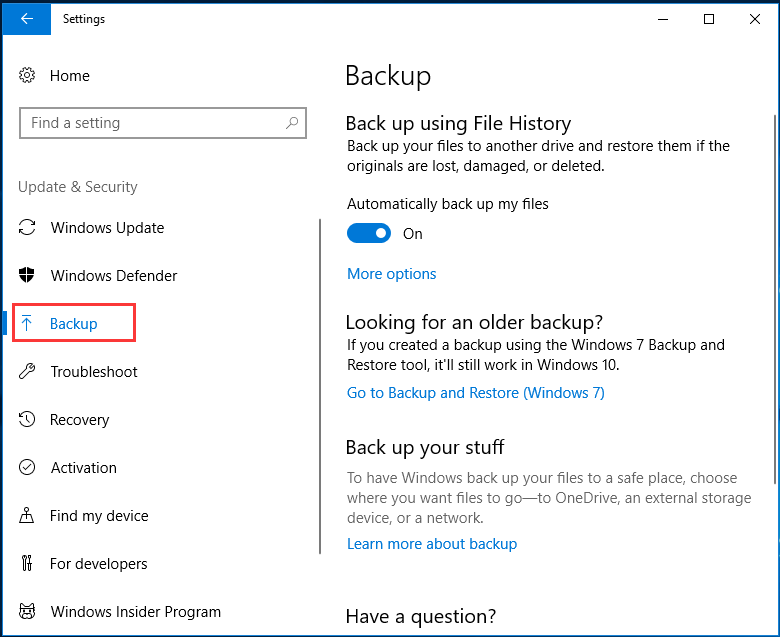This screenshot has width=780, height=637.
Task: Click the Recovery history clock icon
Action: 27,419
